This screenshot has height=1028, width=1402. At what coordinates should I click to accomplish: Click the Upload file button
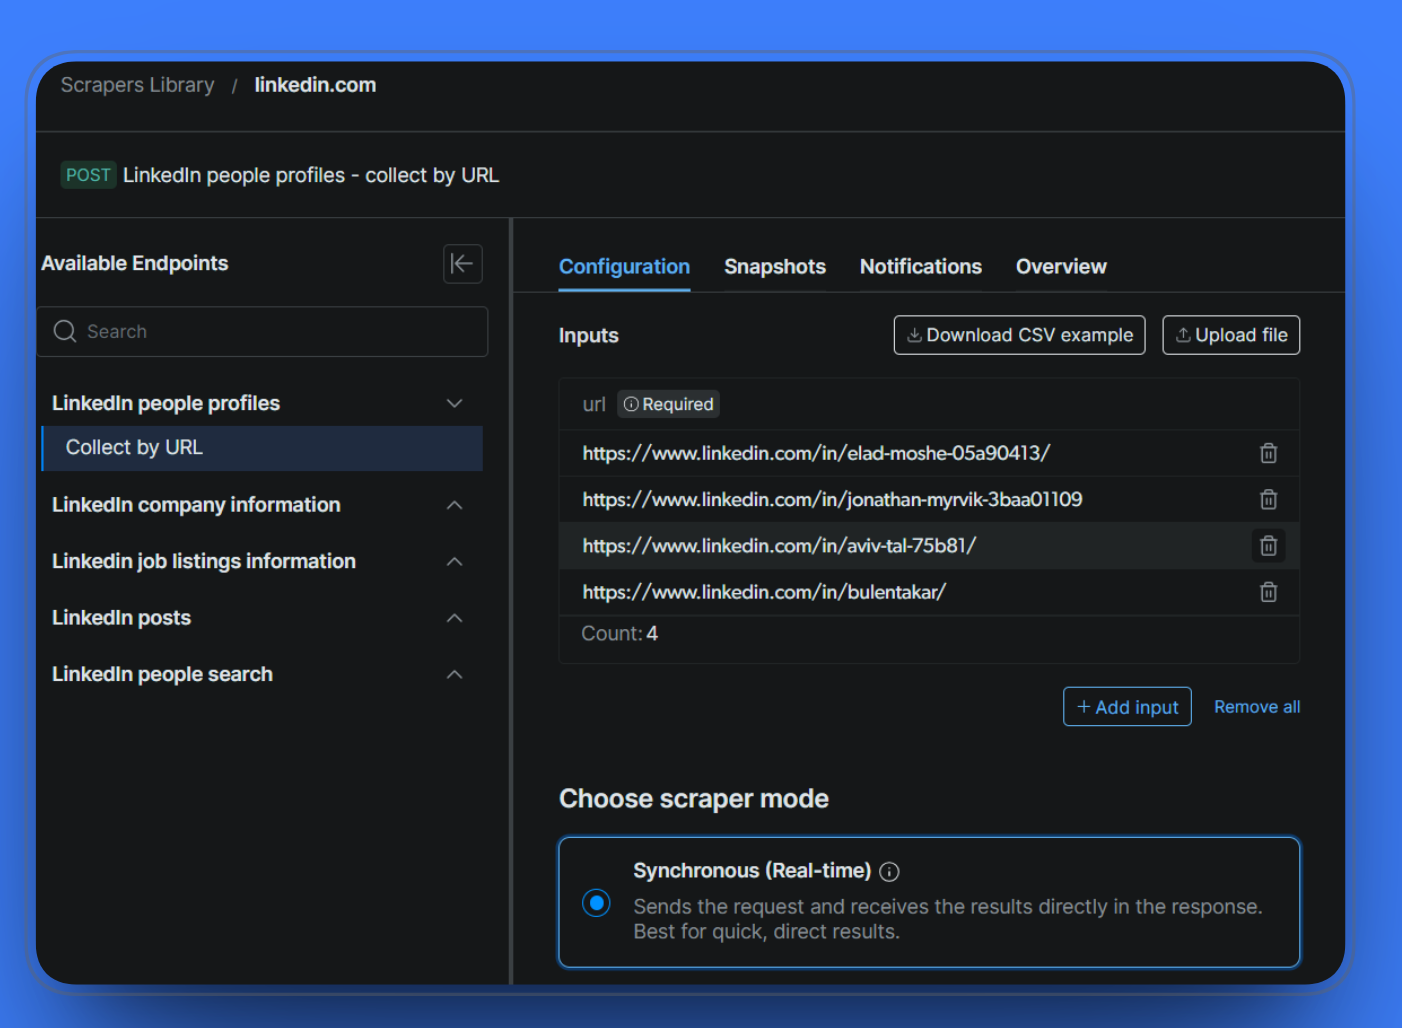click(x=1231, y=335)
